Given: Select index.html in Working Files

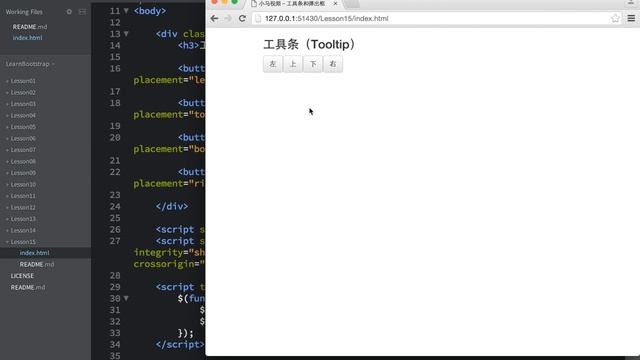Looking at the screenshot, I should [x=27, y=38].
